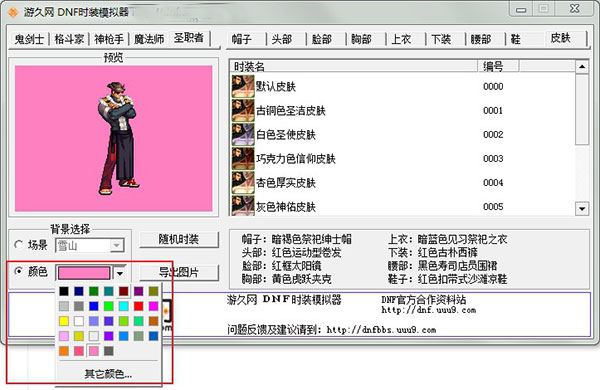Switch to the 鬼剑士 class tab
Image resolution: width=600 pixels, height=390 pixels.
pos(29,39)
